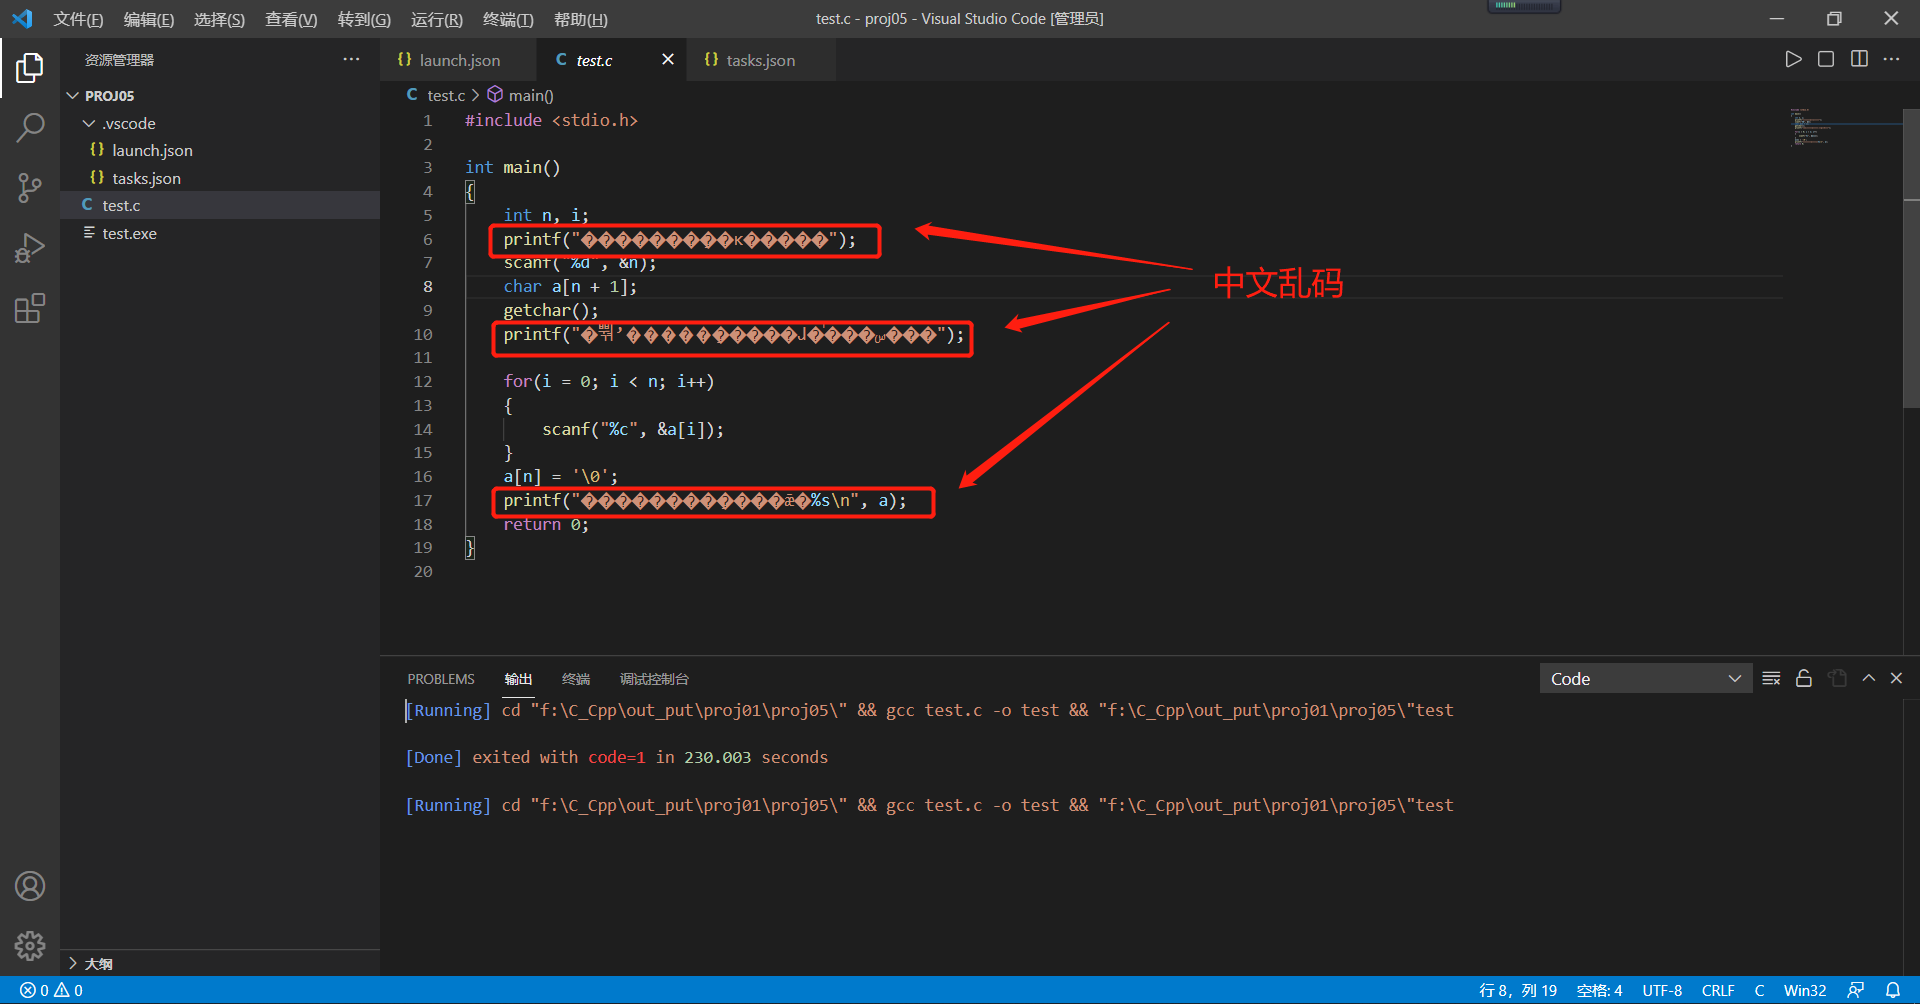The image size is (1920, 1004).
Task: Select test.c in the file tree
Action: click(x=220, y=205)
